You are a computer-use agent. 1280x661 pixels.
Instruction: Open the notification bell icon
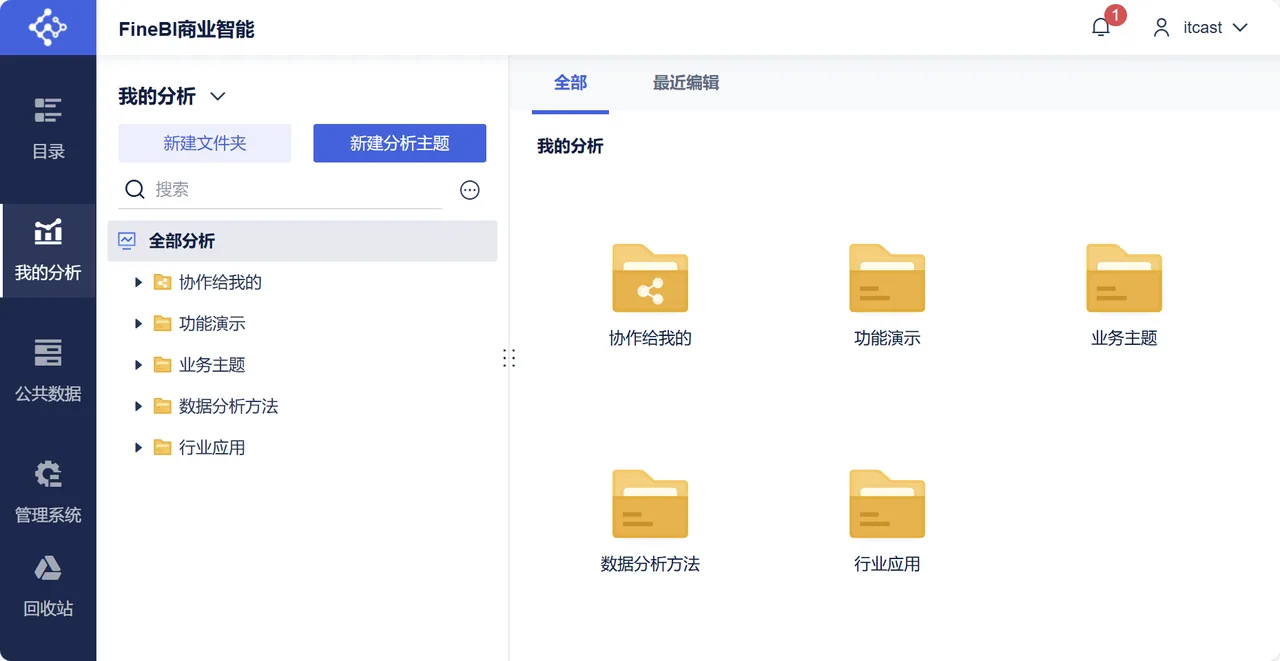1101,28
